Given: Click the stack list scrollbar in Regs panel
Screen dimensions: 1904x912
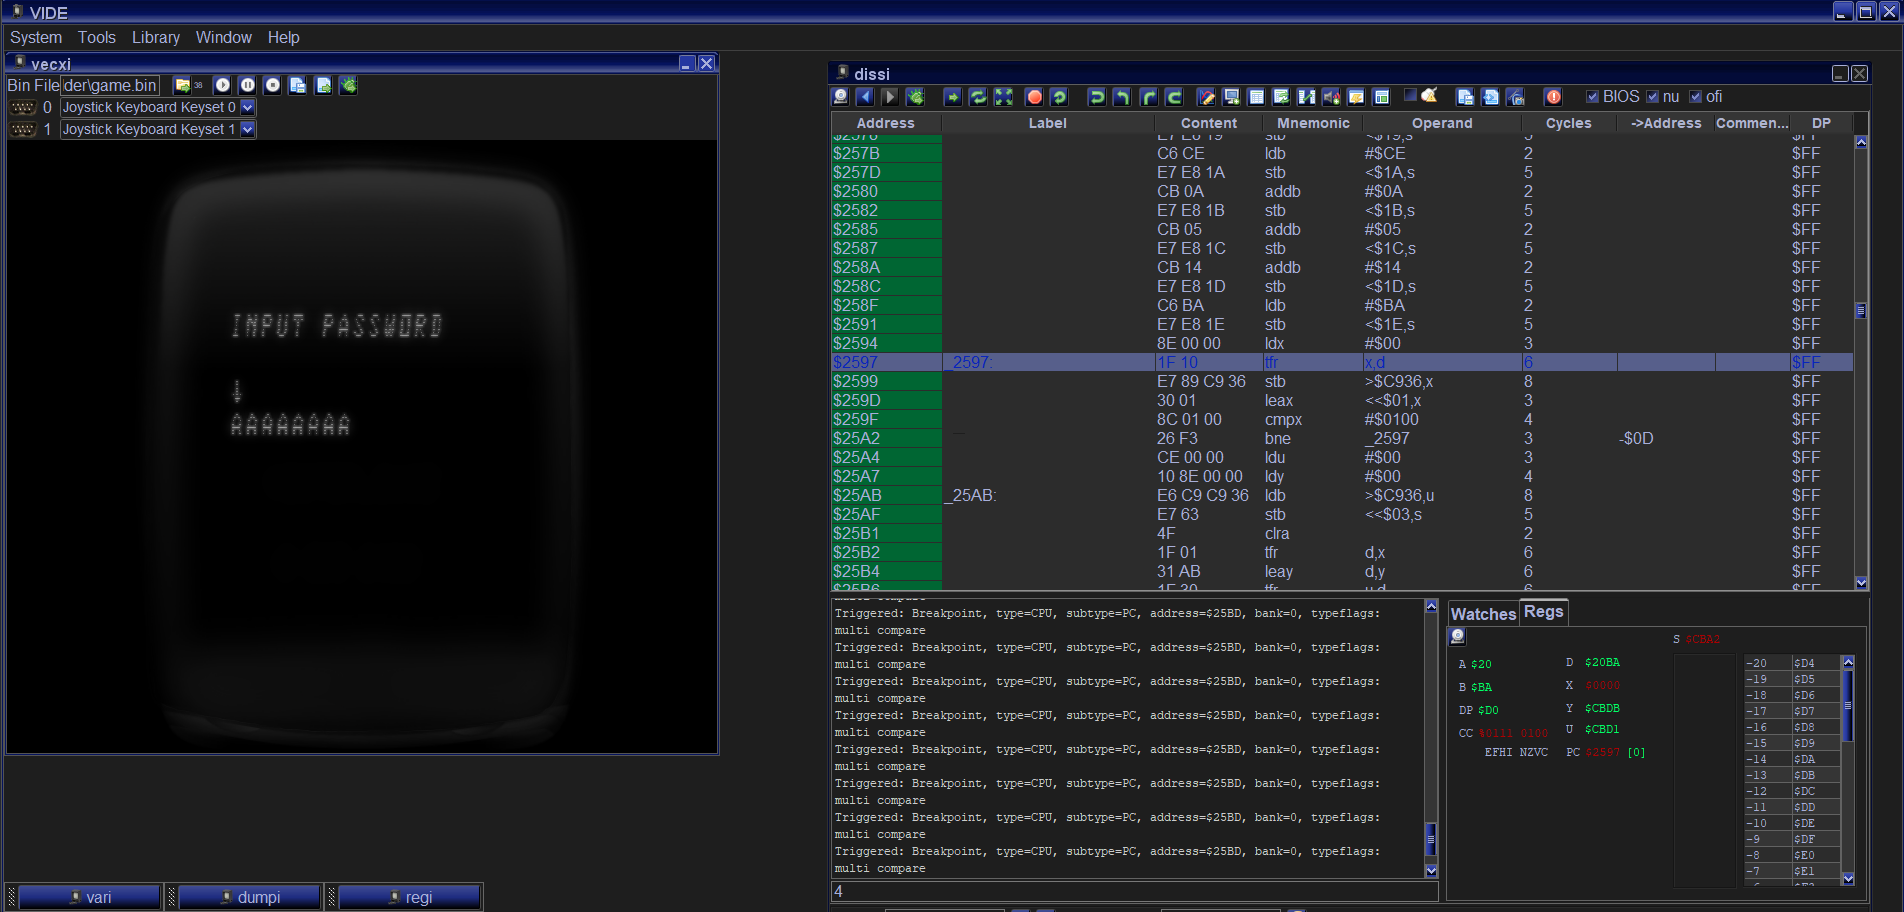Looking at the screenshot, I should tap(1848, 705).
